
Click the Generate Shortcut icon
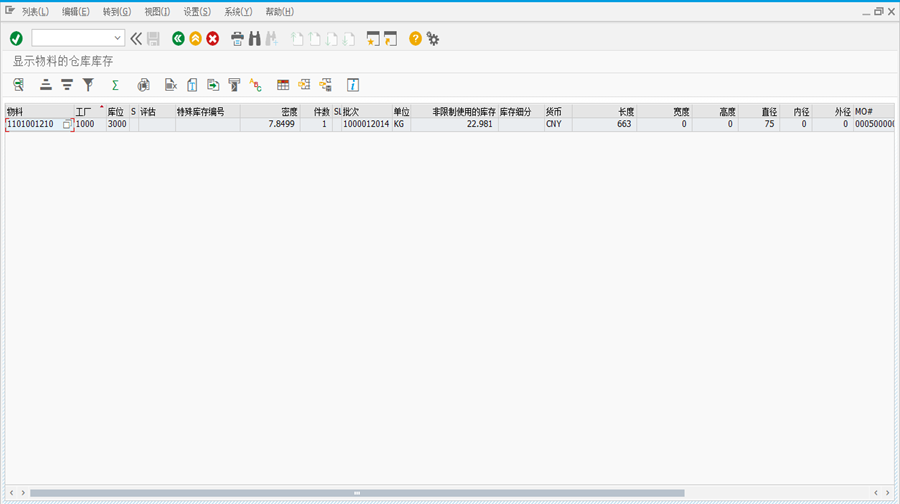(391, 38)
